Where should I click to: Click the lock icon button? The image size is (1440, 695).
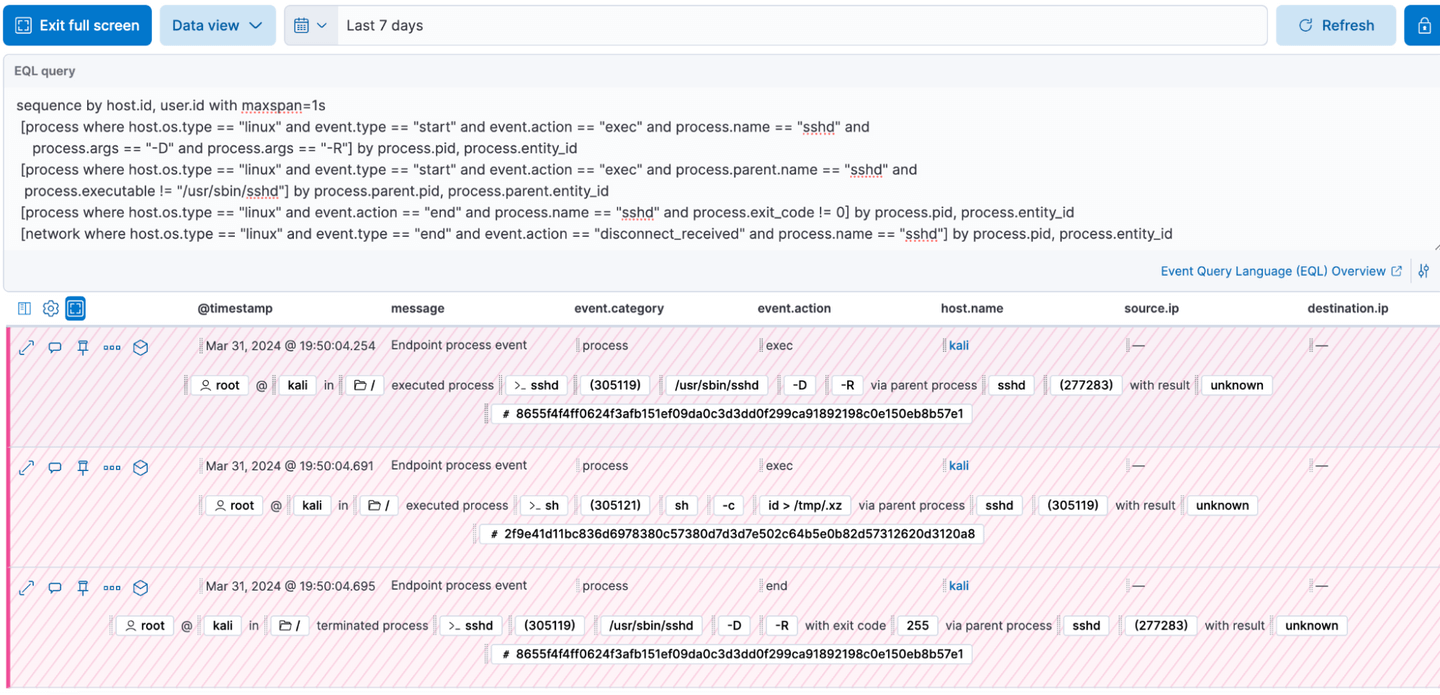point(1424,25)
